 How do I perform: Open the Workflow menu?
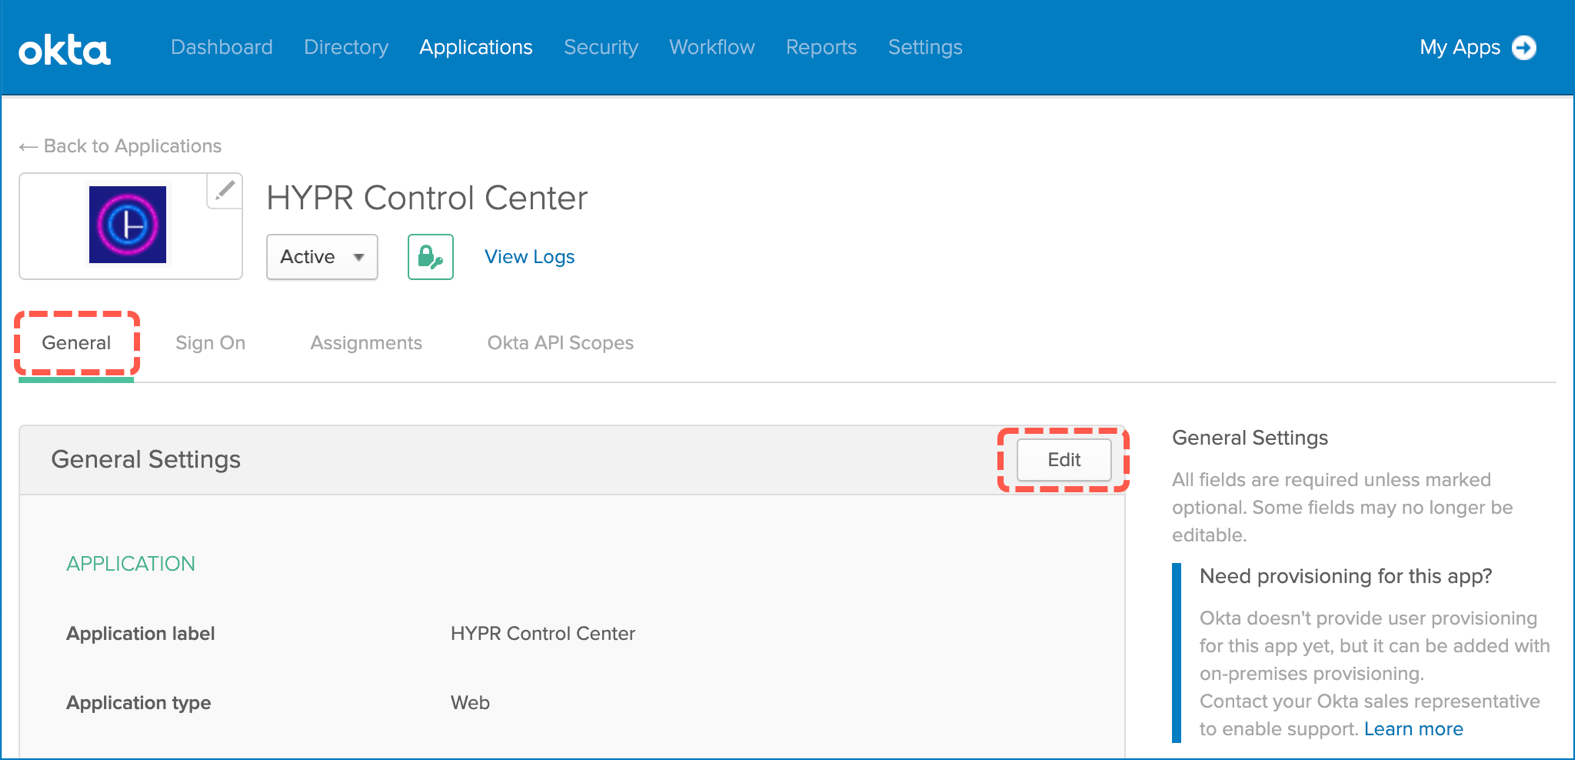(712, 47)
